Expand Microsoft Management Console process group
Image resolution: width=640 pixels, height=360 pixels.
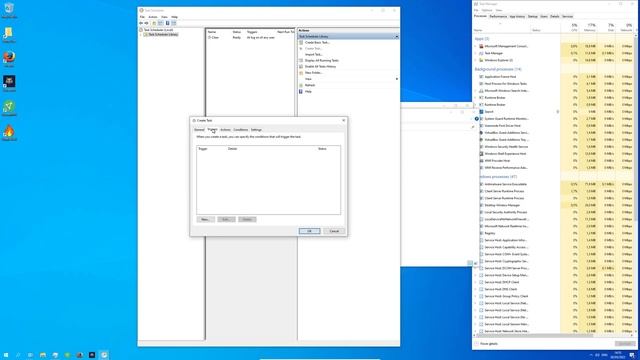(476, 46)
